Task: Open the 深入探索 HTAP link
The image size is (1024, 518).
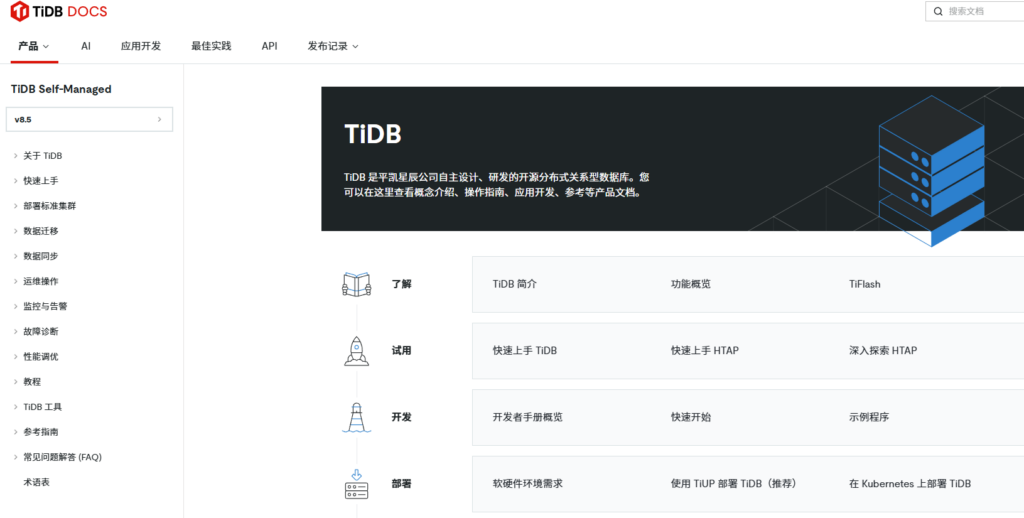Action: (x=883, y=351)
